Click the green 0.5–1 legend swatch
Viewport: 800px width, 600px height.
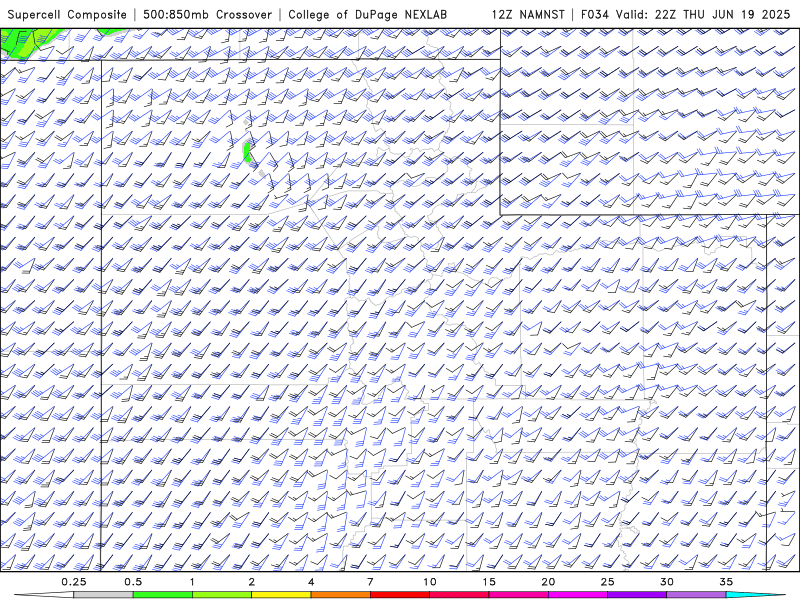tap(163, 595)
